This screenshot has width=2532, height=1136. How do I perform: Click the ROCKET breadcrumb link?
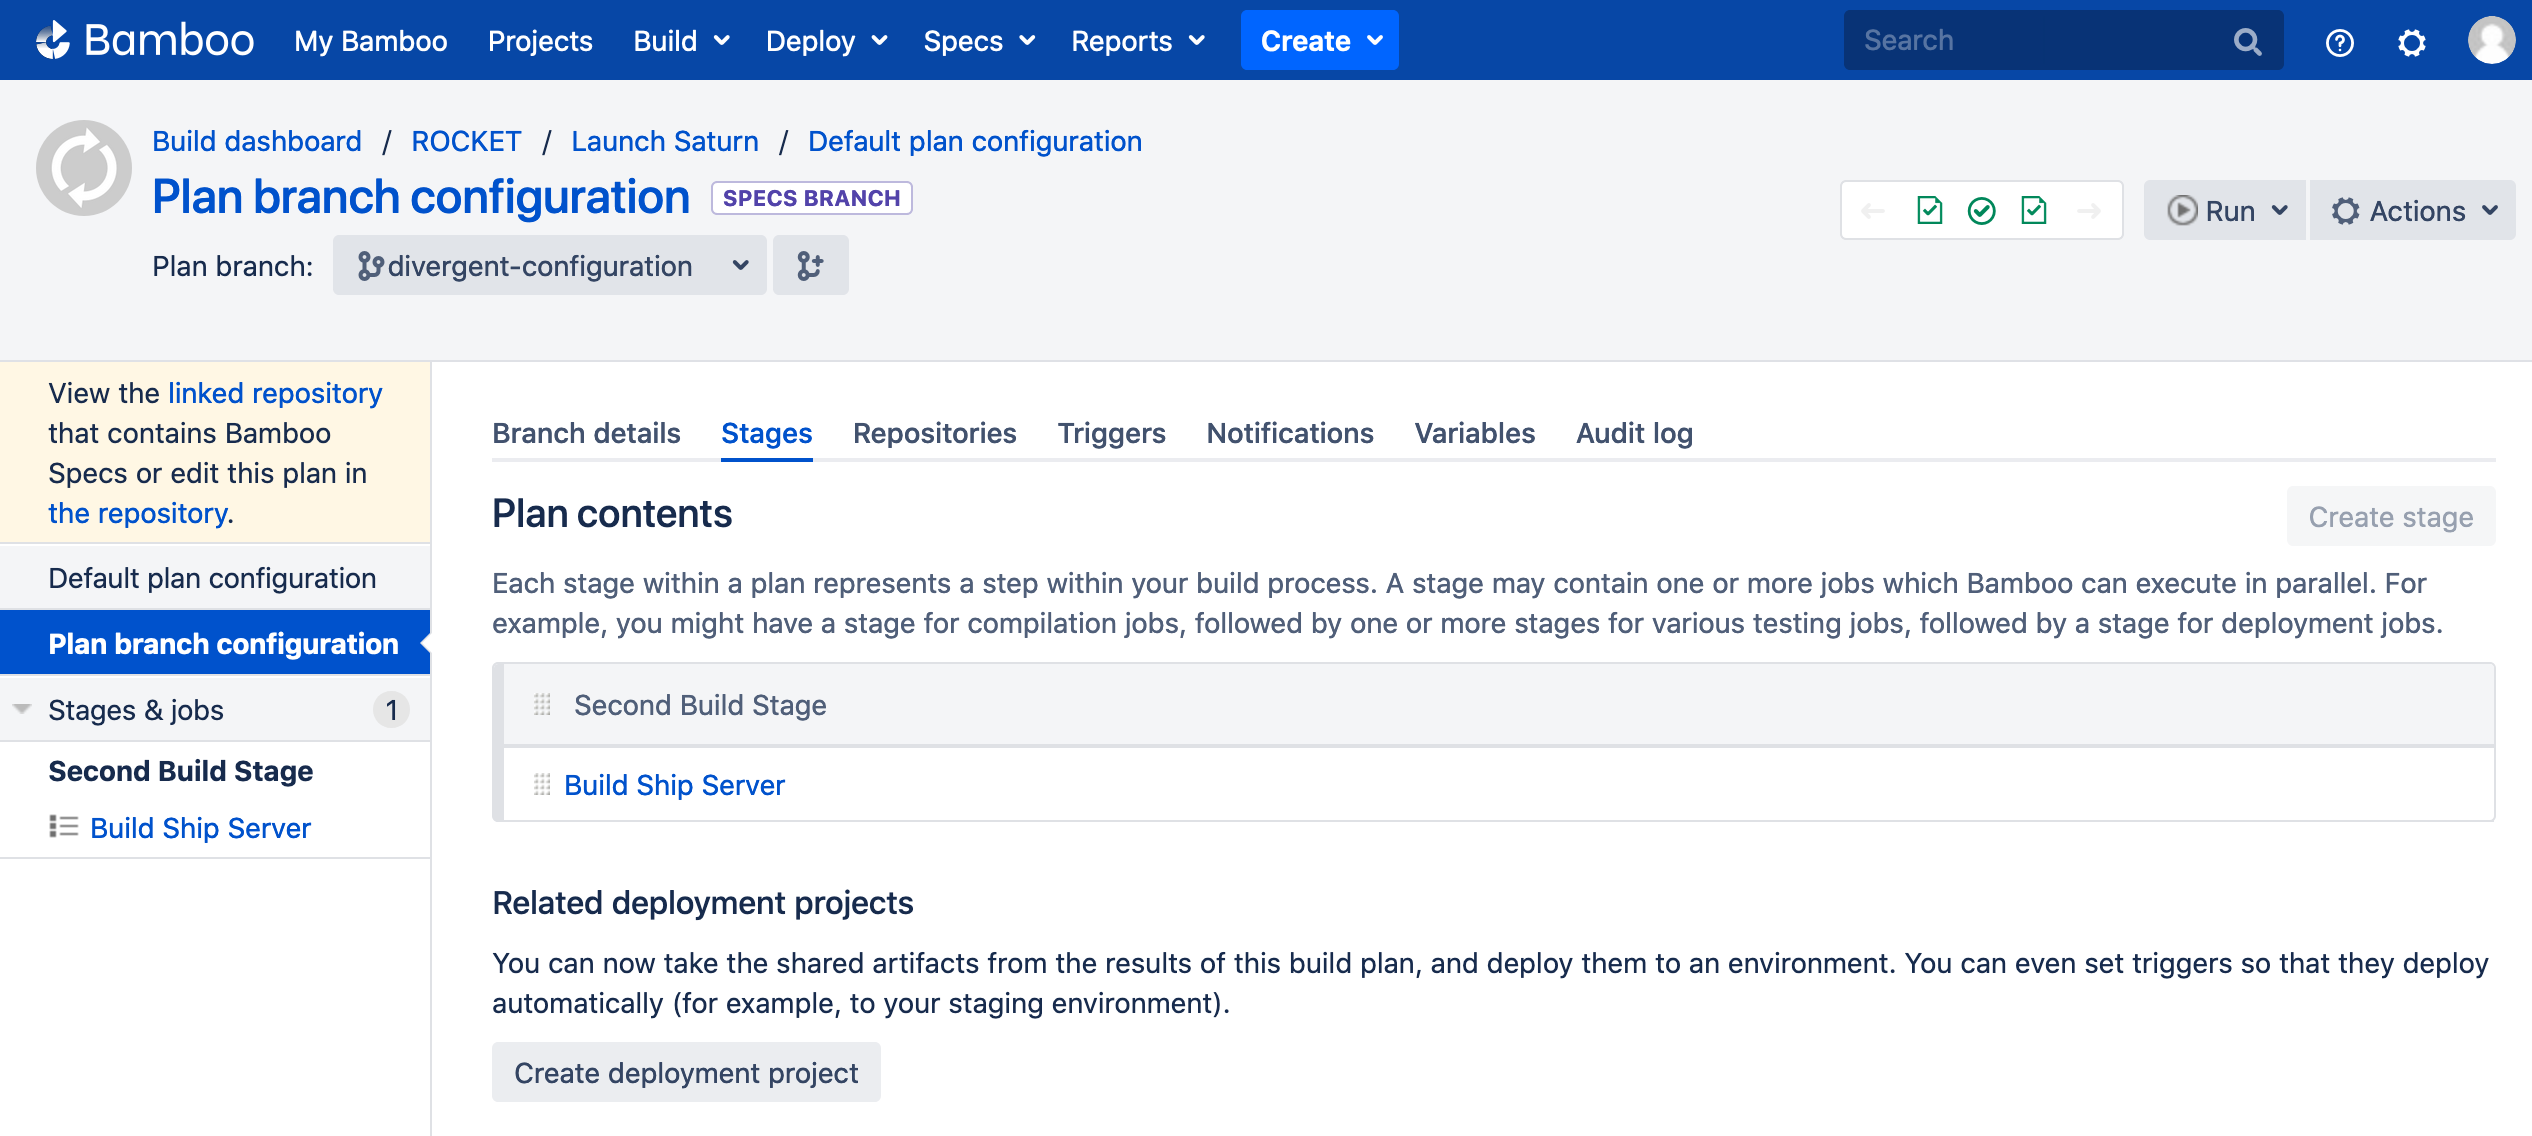click(x=467, y=141)
